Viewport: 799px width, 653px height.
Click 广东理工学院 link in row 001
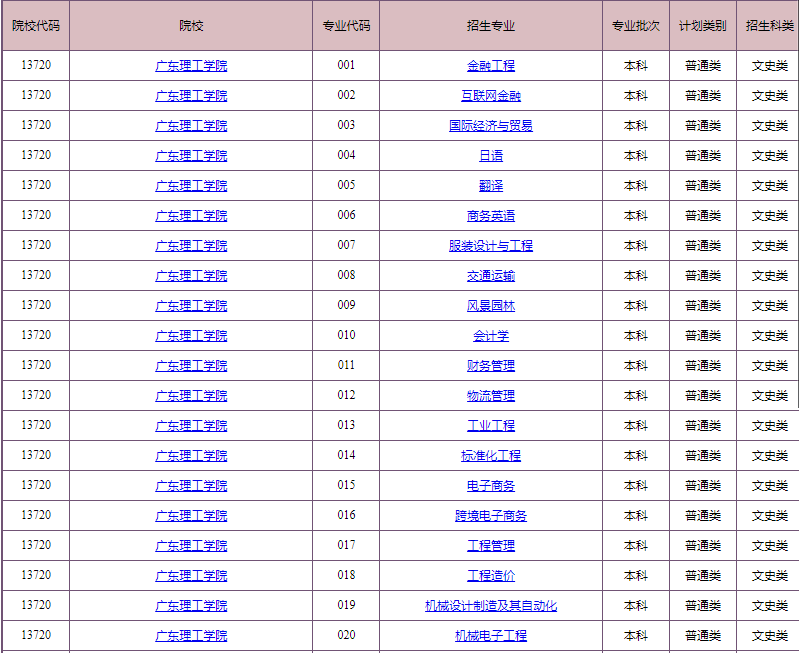(191, 66)
